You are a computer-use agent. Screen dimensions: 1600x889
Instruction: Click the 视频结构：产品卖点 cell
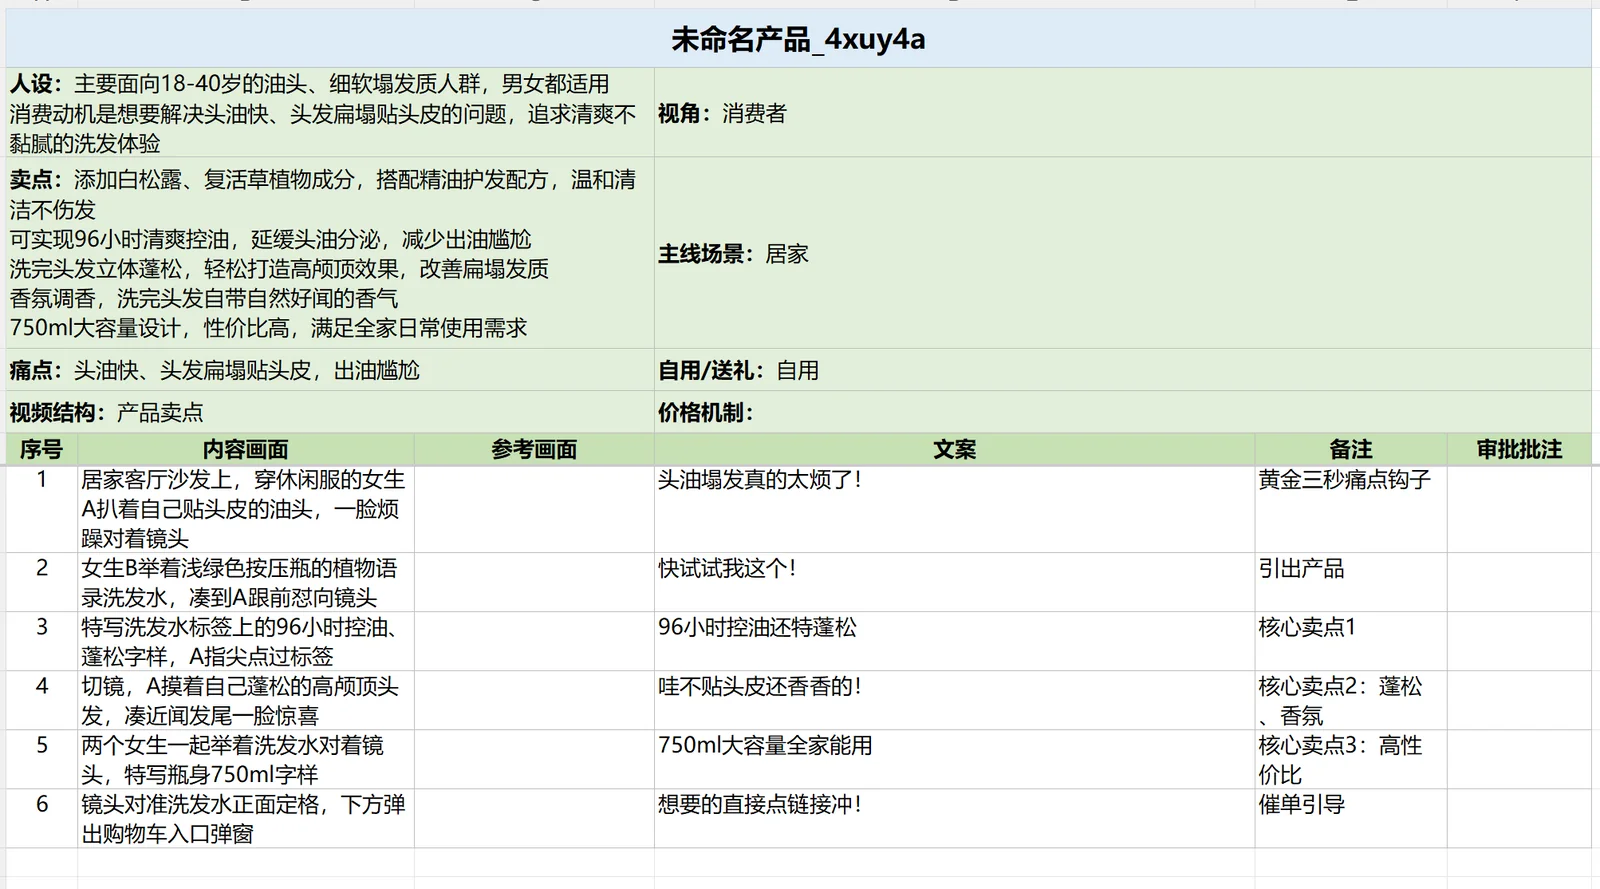pos(330,412)
